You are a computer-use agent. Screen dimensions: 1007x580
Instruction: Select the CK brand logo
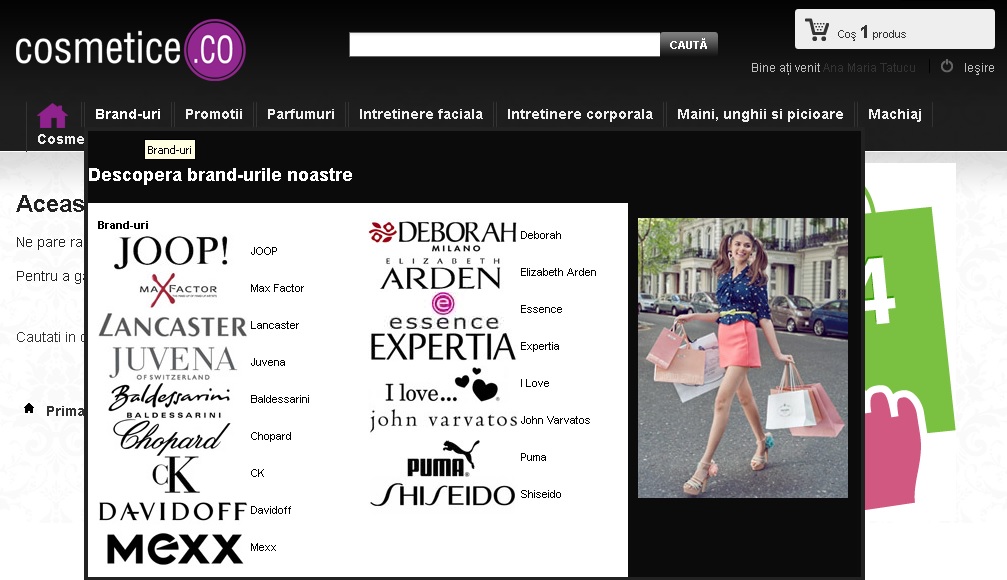click(175, 474)
